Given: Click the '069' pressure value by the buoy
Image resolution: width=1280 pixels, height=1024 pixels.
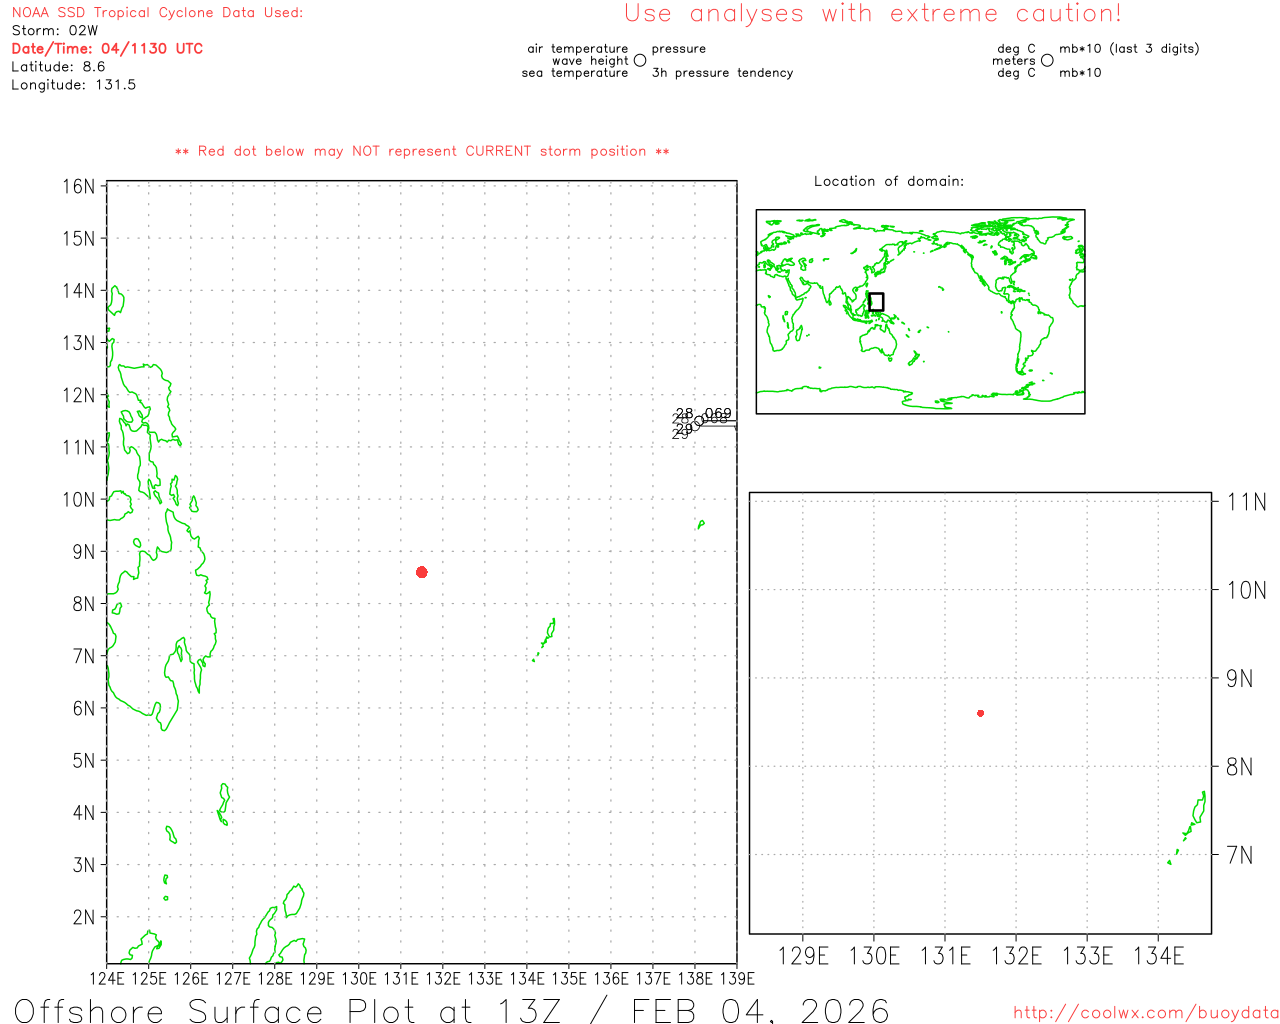Looking at the screenshot, I should pos(718,413).
